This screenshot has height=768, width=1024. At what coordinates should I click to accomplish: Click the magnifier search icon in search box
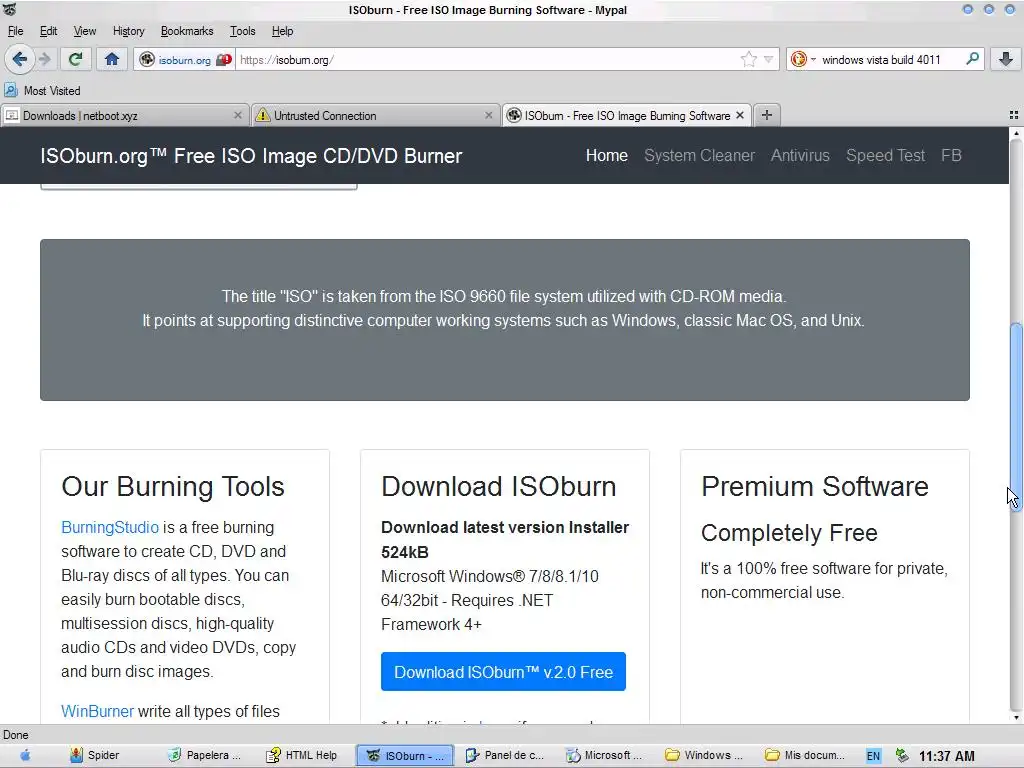point(972,59)
